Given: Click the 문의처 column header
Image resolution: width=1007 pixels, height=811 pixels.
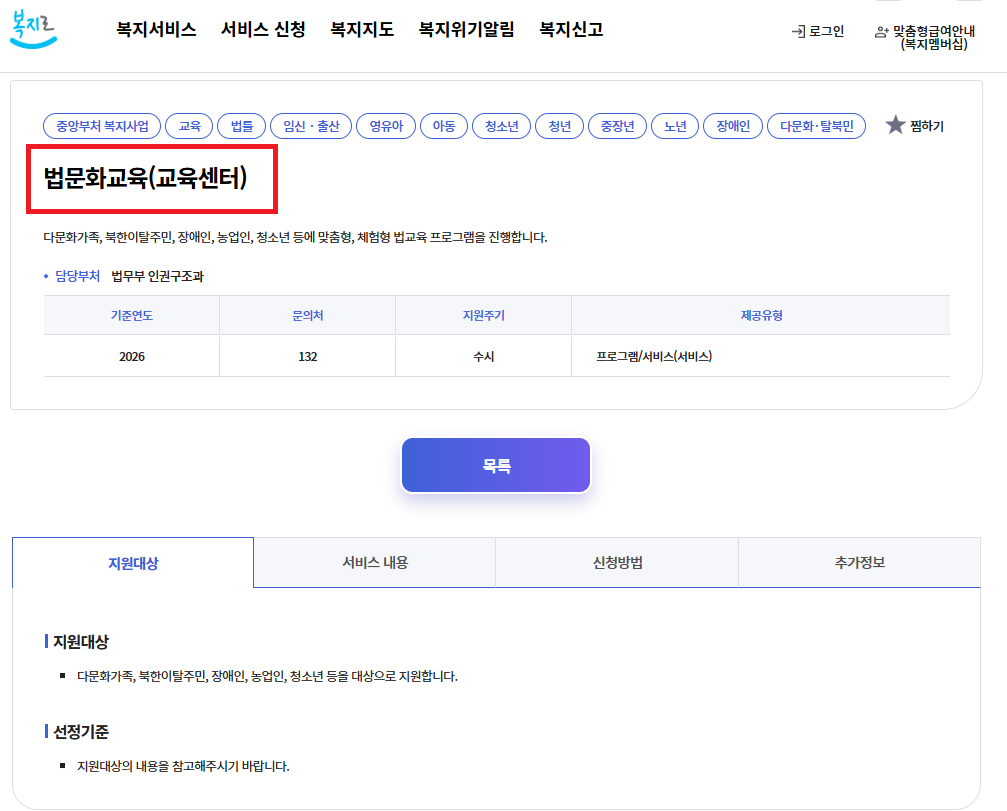Looking at the screenshot, I should pos(308,315).
